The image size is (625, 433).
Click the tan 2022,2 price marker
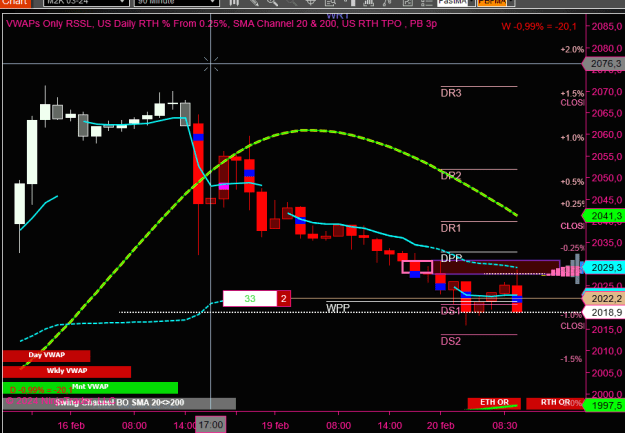pos(604,299)
